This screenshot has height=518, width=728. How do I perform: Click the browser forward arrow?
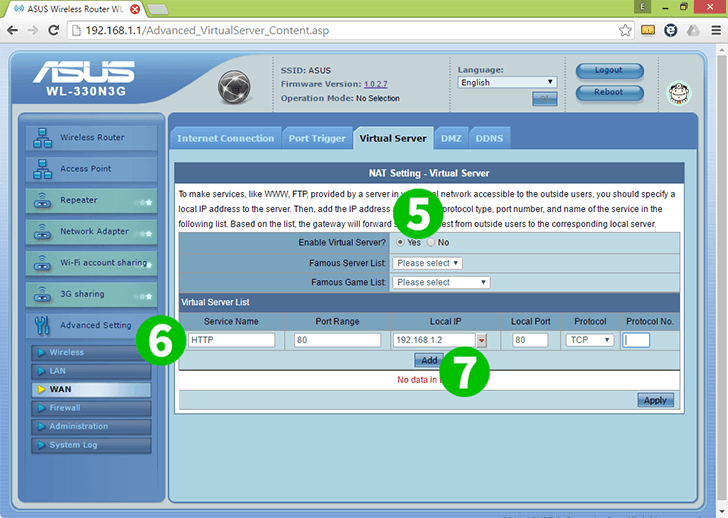click(33, 30)
